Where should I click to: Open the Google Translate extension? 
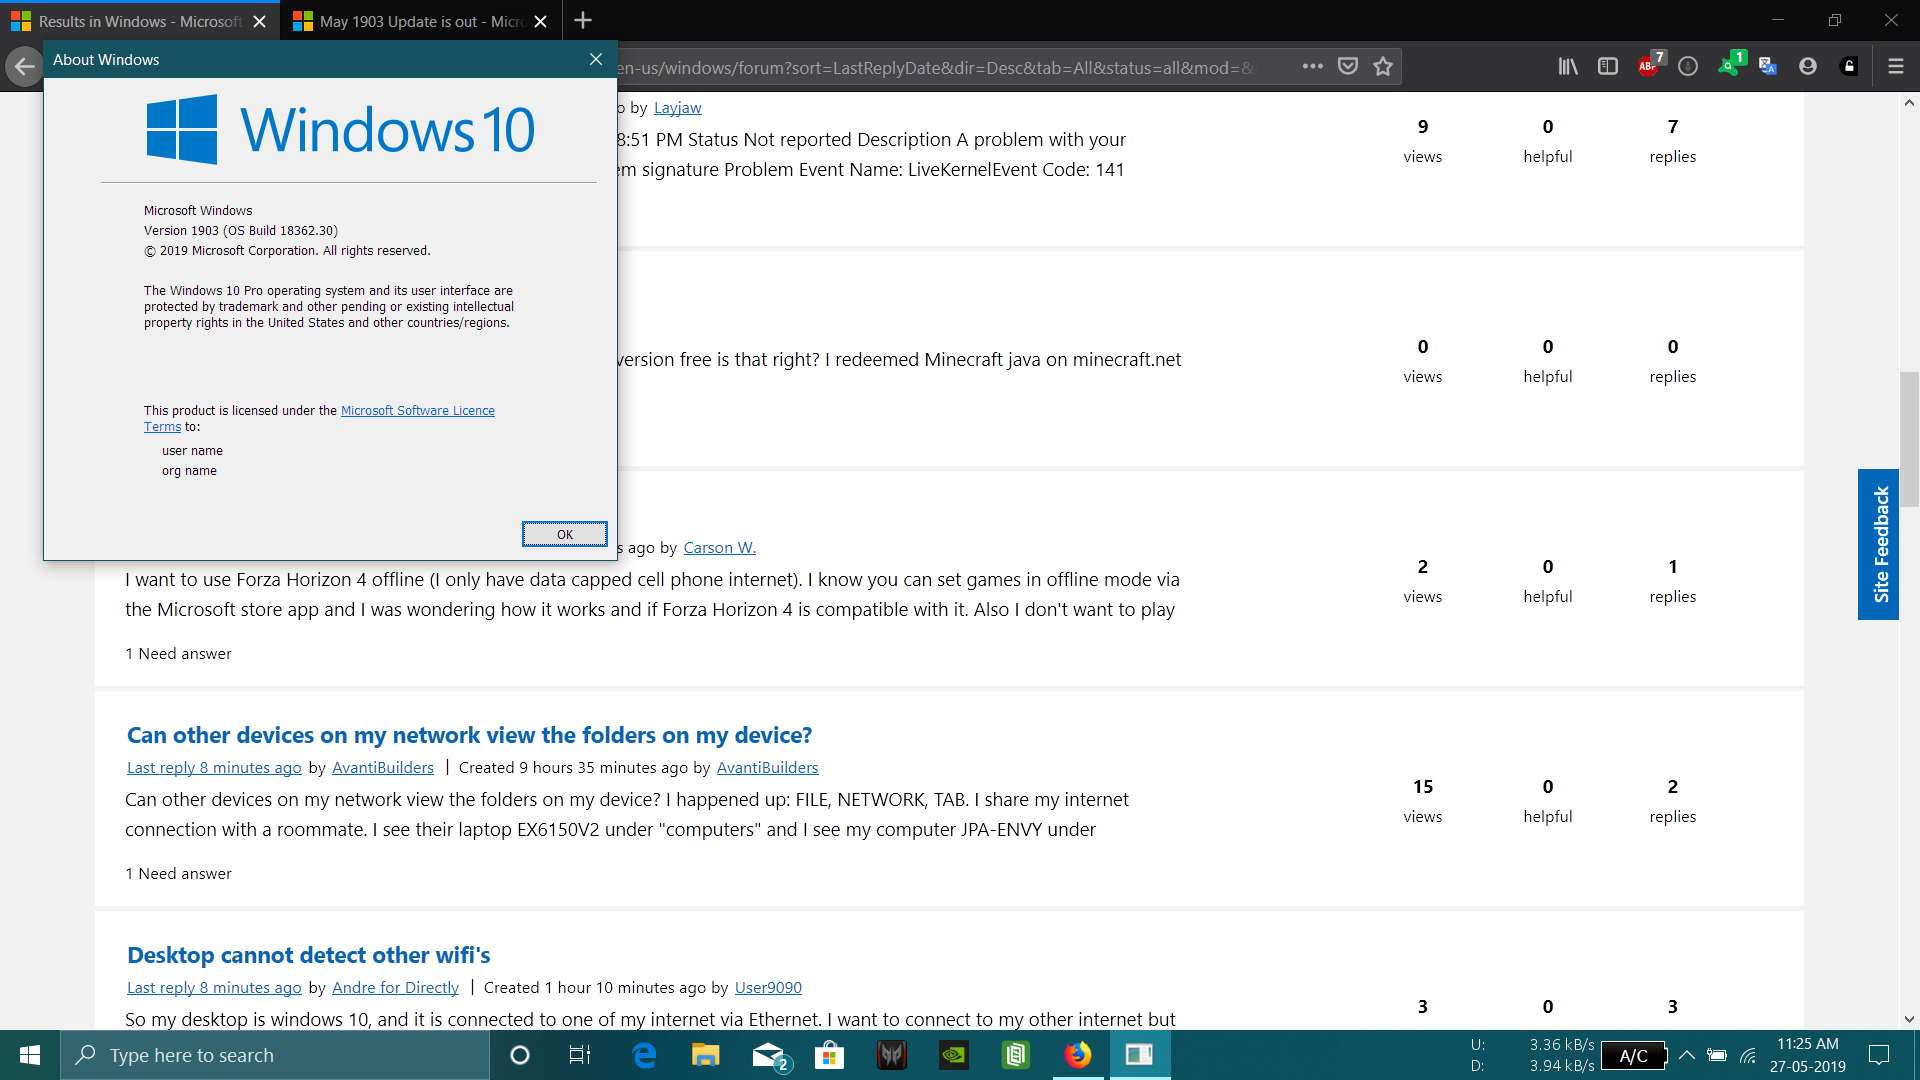click(1768, 66)
